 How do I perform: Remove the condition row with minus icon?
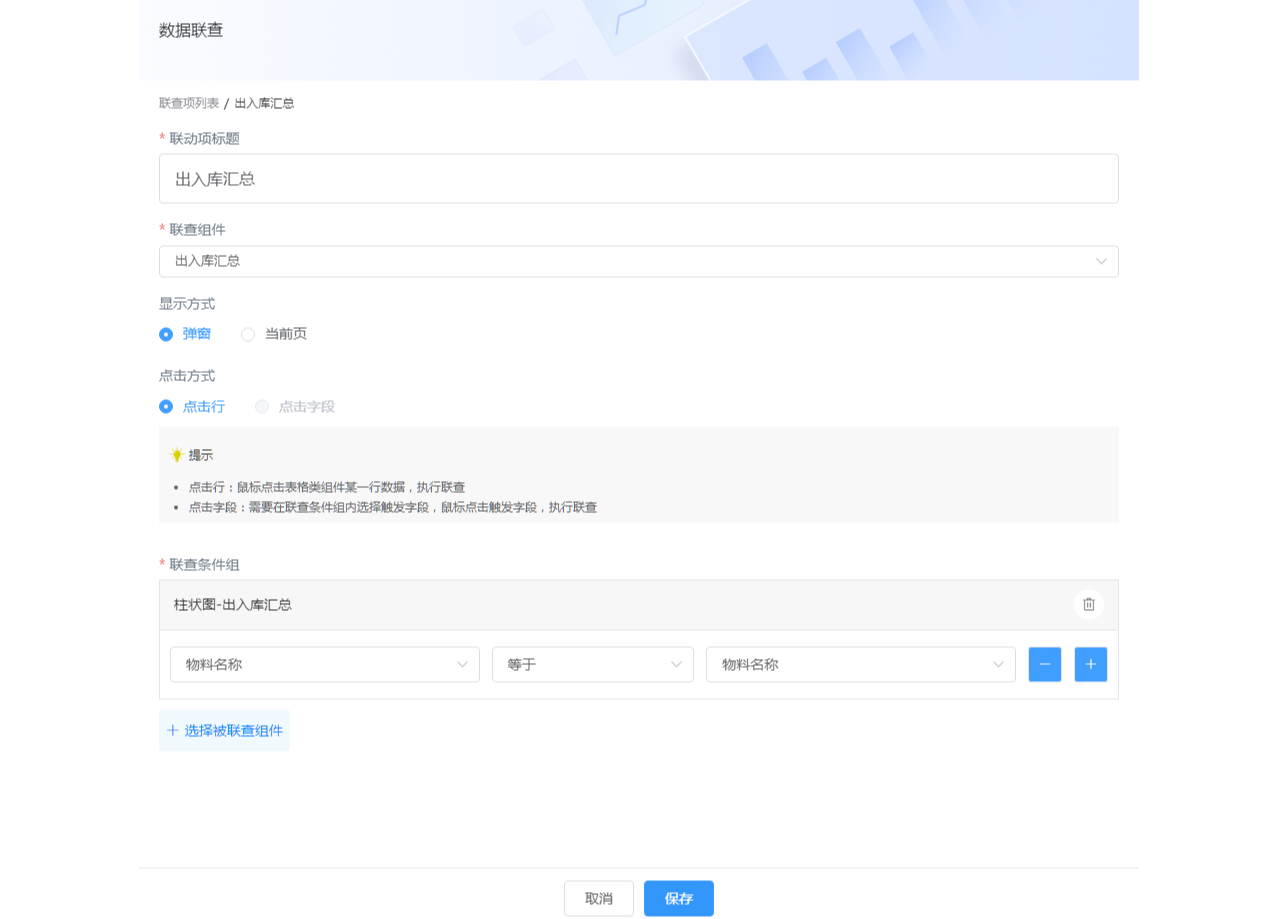[1044, 664]
